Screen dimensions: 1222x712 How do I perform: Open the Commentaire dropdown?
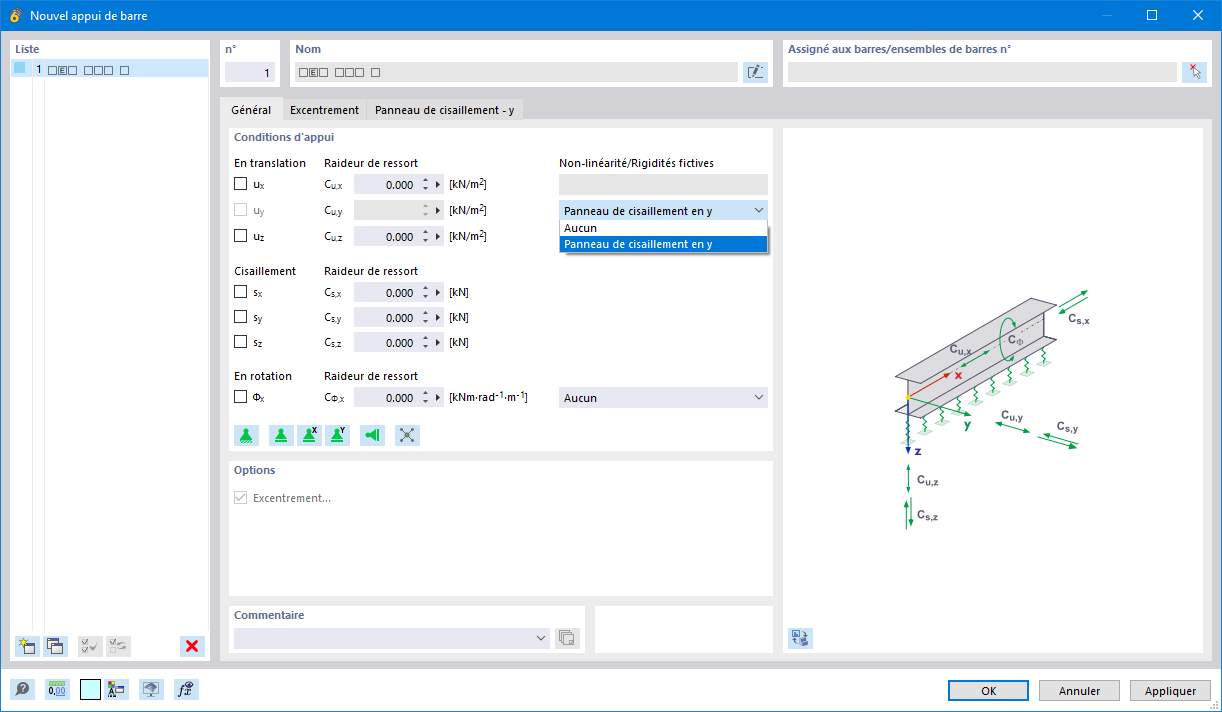tap(391, 638)
